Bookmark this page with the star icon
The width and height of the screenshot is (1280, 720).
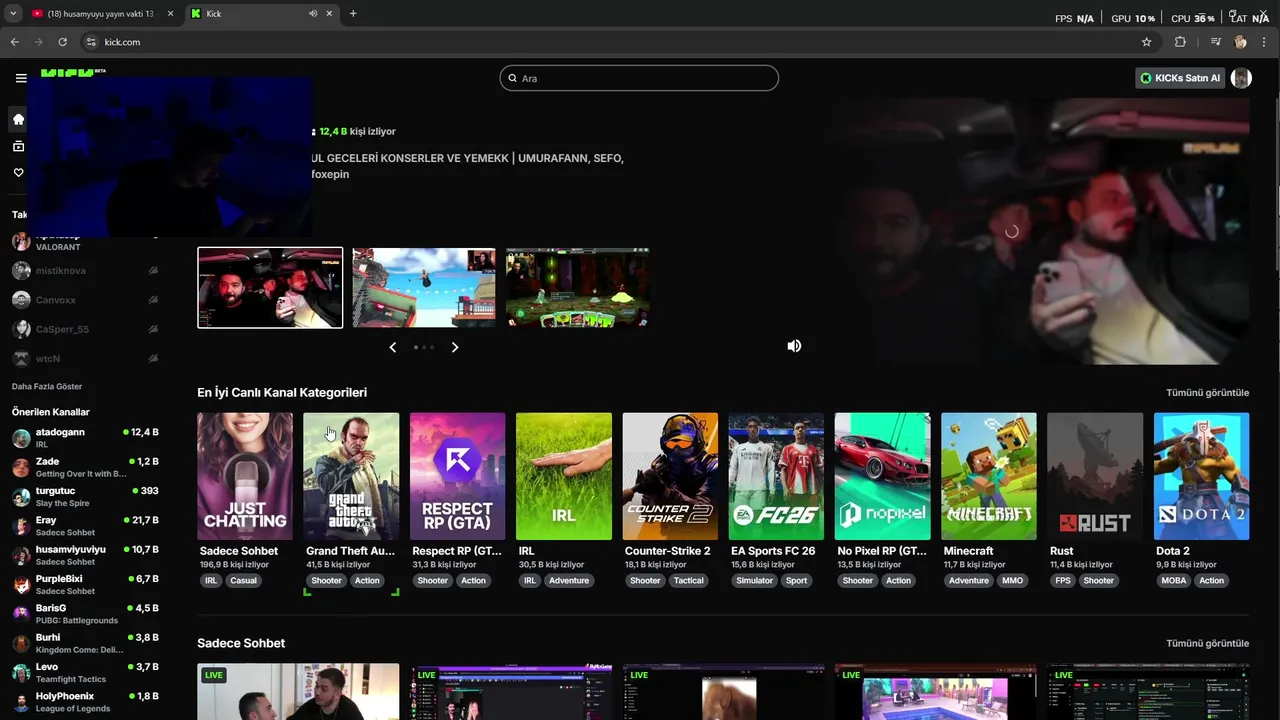tap(1147, 42)
